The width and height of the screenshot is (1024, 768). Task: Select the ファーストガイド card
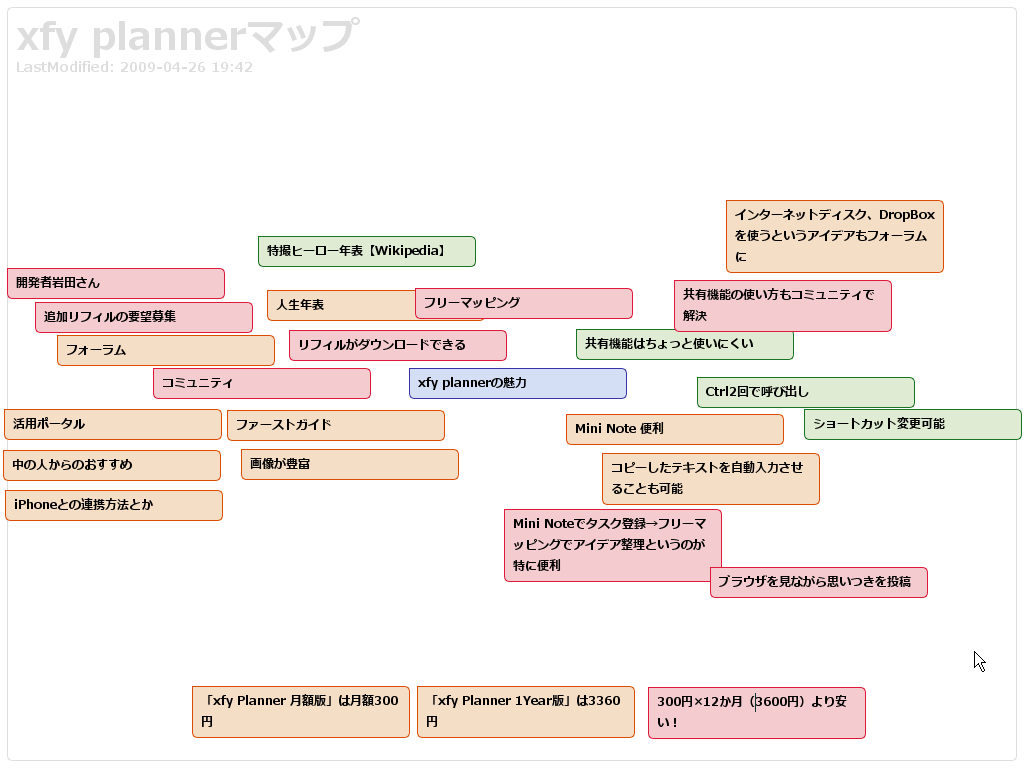click(336, 425)
